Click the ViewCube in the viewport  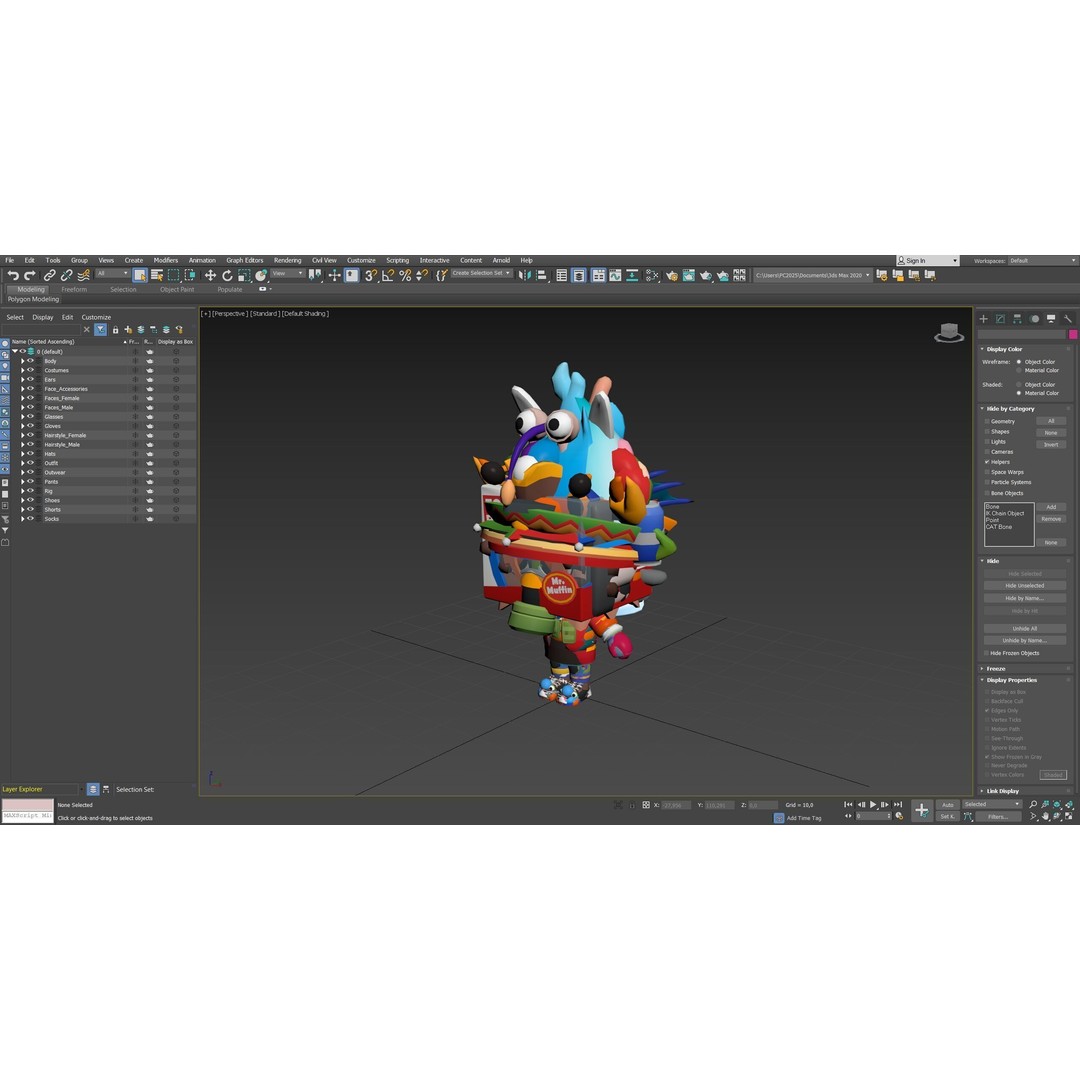pyautogui.click(x=949, y=333)
